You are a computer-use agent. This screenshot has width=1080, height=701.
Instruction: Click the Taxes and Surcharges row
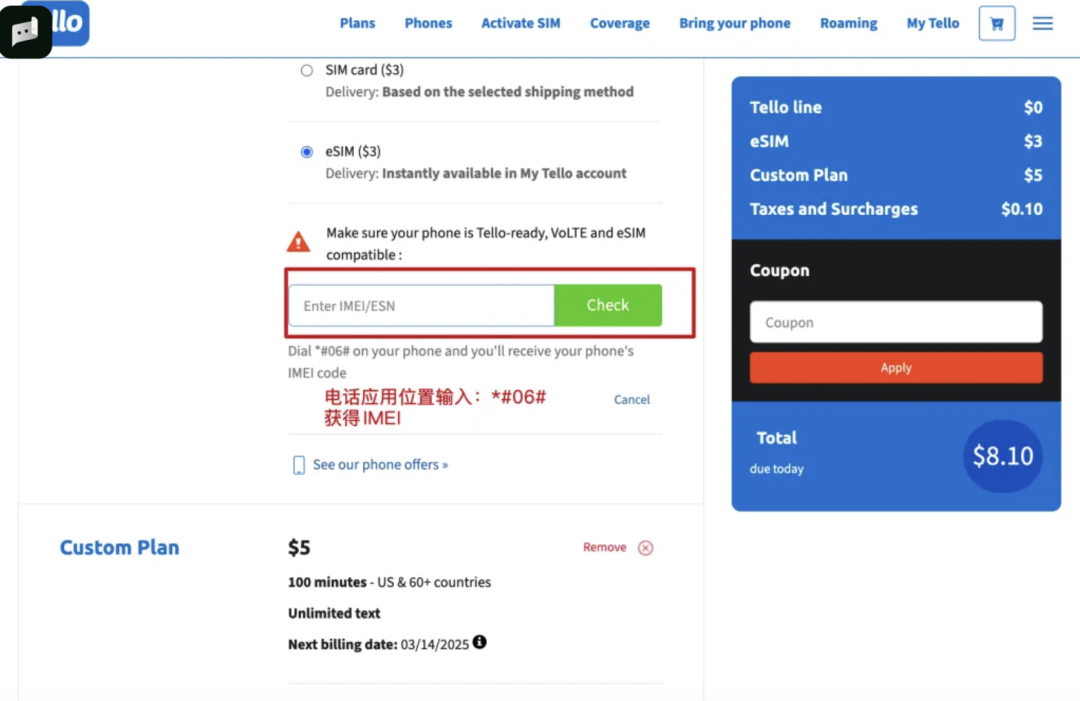click(896, 209)
